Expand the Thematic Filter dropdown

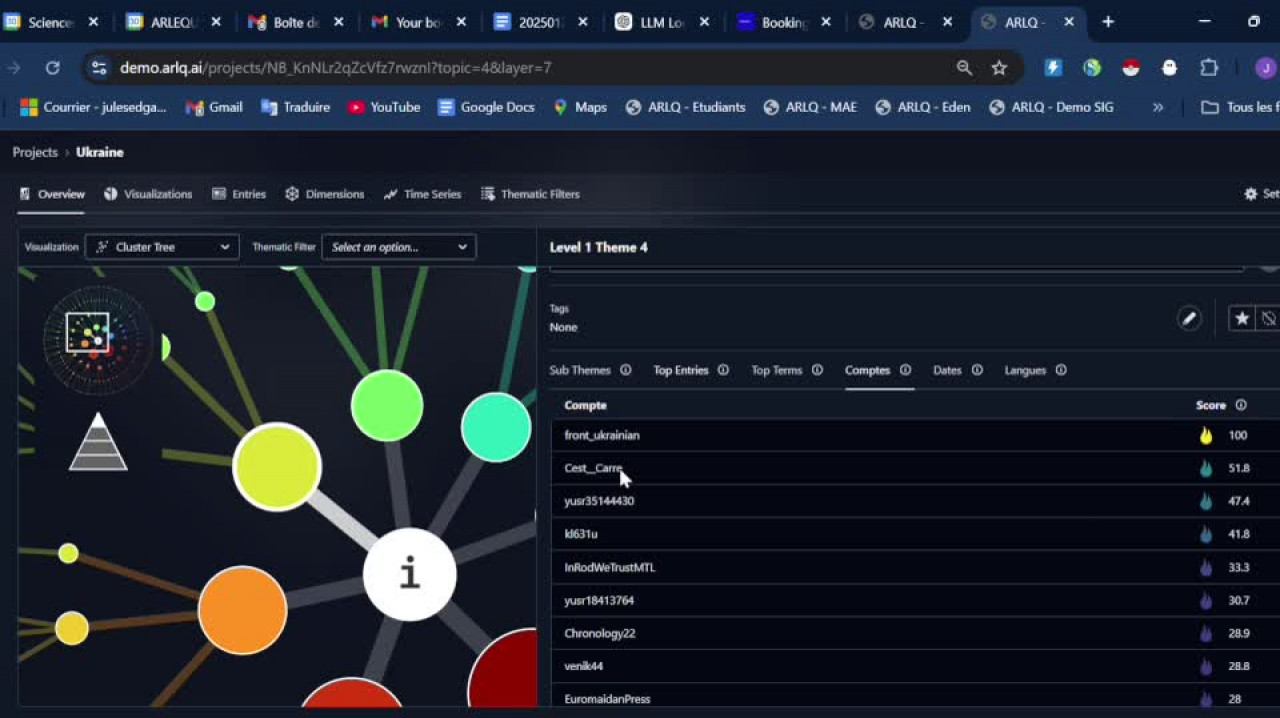398,247
